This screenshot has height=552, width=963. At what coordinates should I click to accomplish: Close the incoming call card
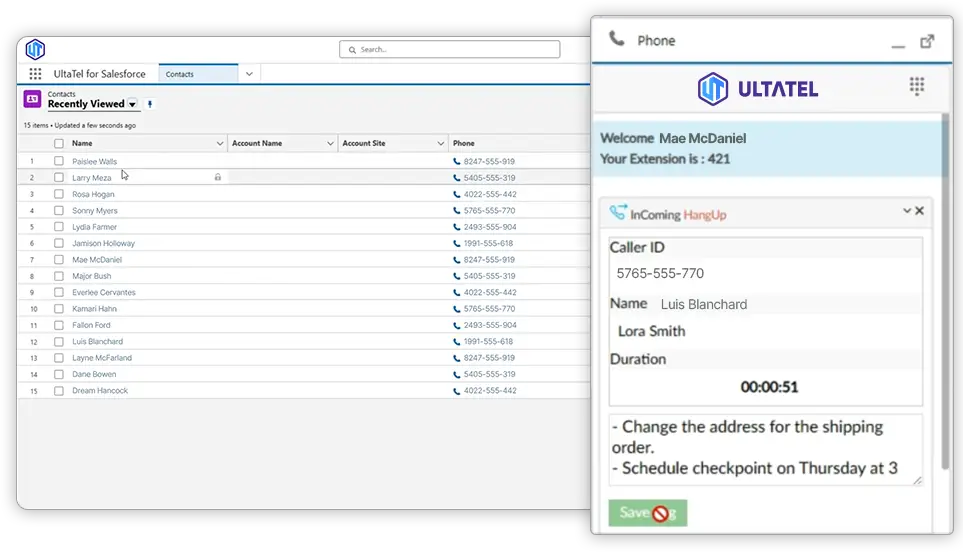(x=920, y=211)
